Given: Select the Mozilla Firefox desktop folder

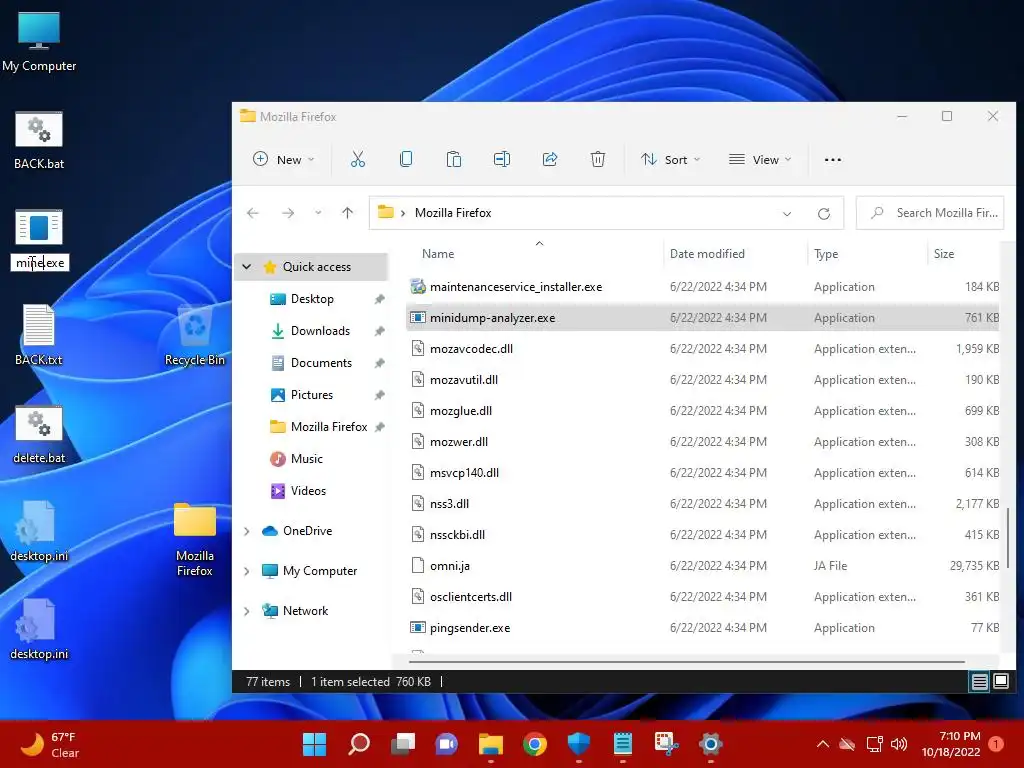Looking at the screenshot, I should click(195, 539).
